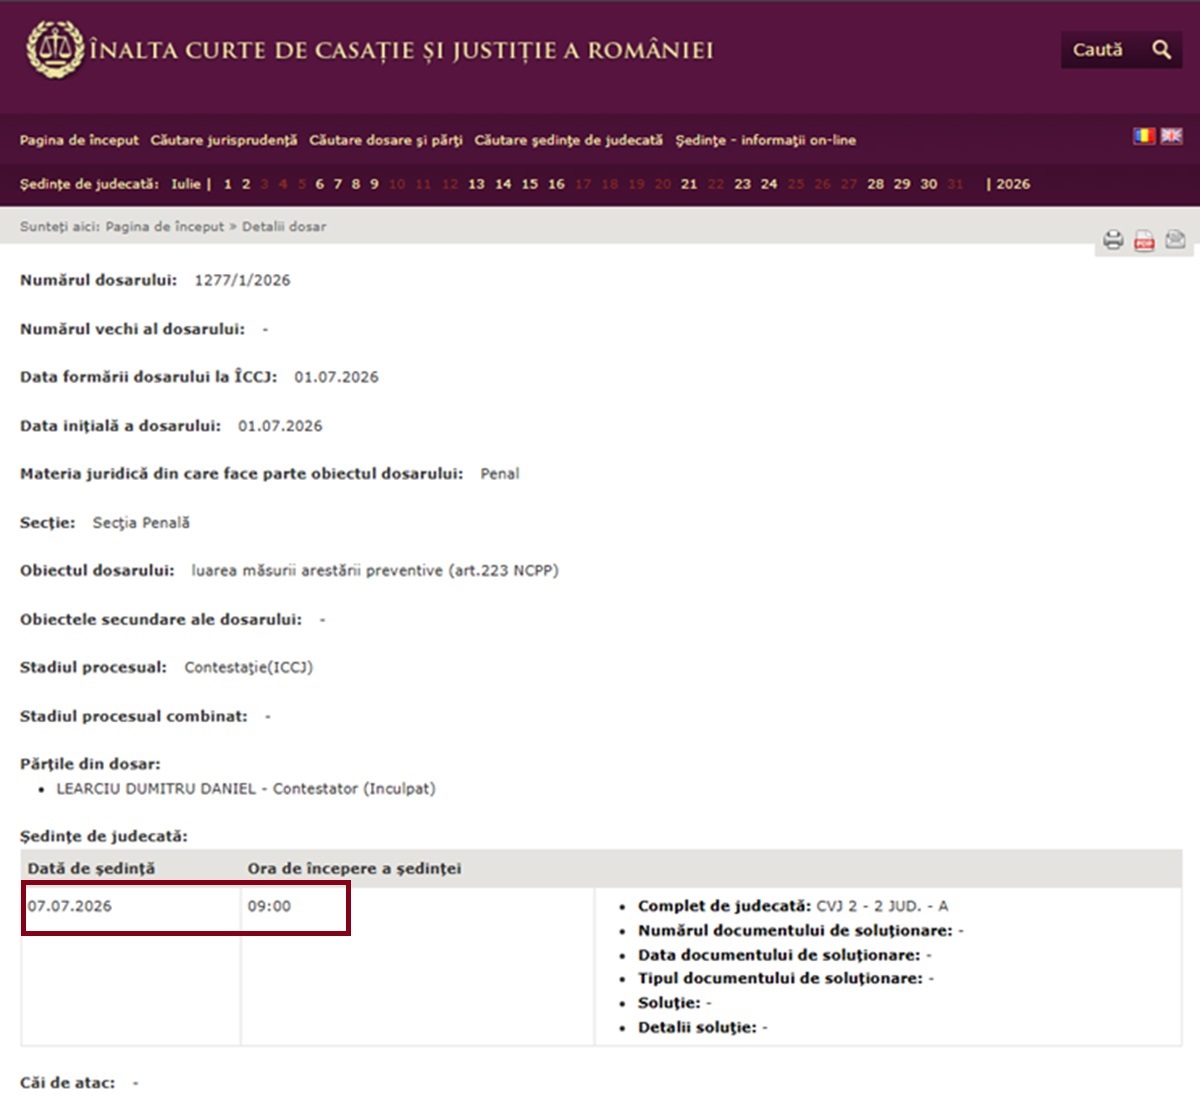The width and height of the screenshot is (1200, 1106).
Task: Select hearing day 14 in calendar strip
Action: 503,184
